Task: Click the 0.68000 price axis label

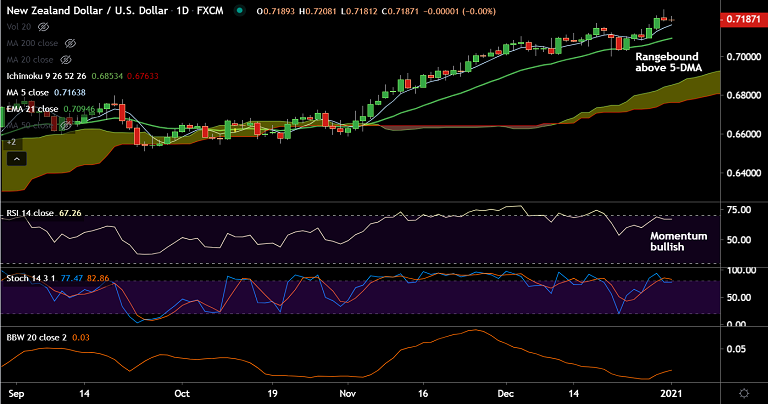Action: 744,95
